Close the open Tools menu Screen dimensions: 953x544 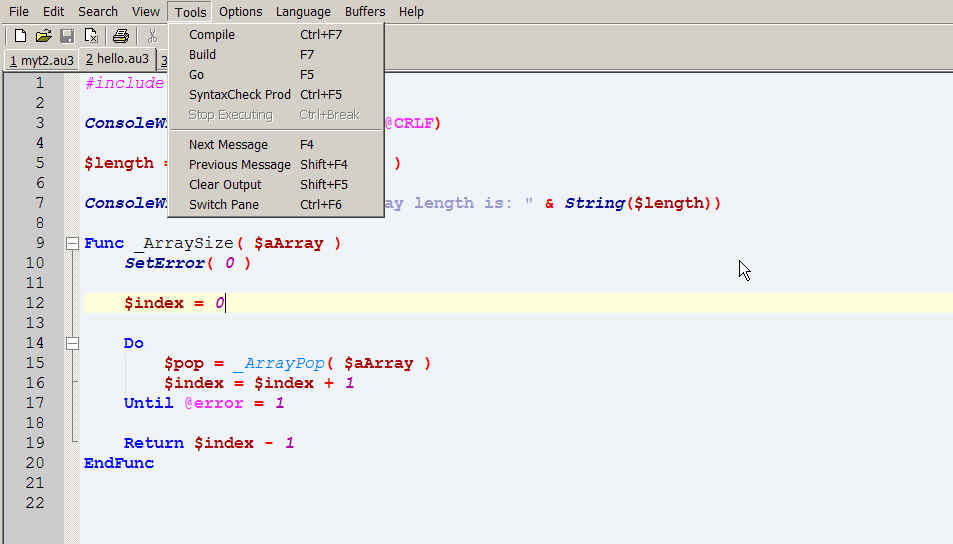click(x=190, y=12)
